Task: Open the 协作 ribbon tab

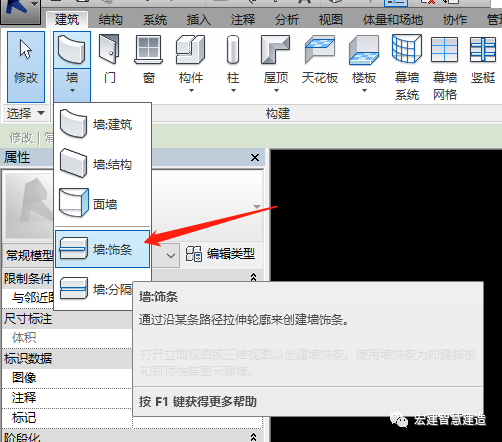Action: (x=455, y=20)
